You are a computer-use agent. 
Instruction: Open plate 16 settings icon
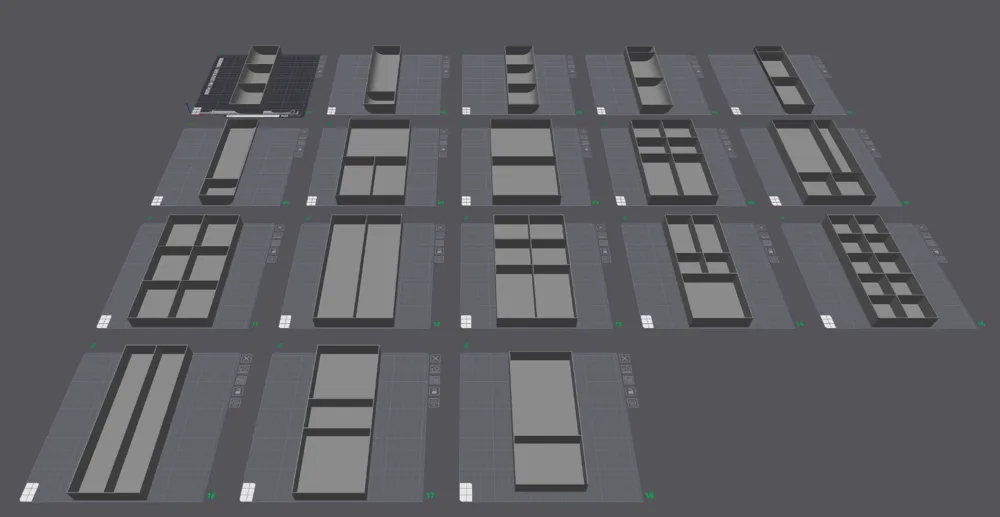click(233, 403)
